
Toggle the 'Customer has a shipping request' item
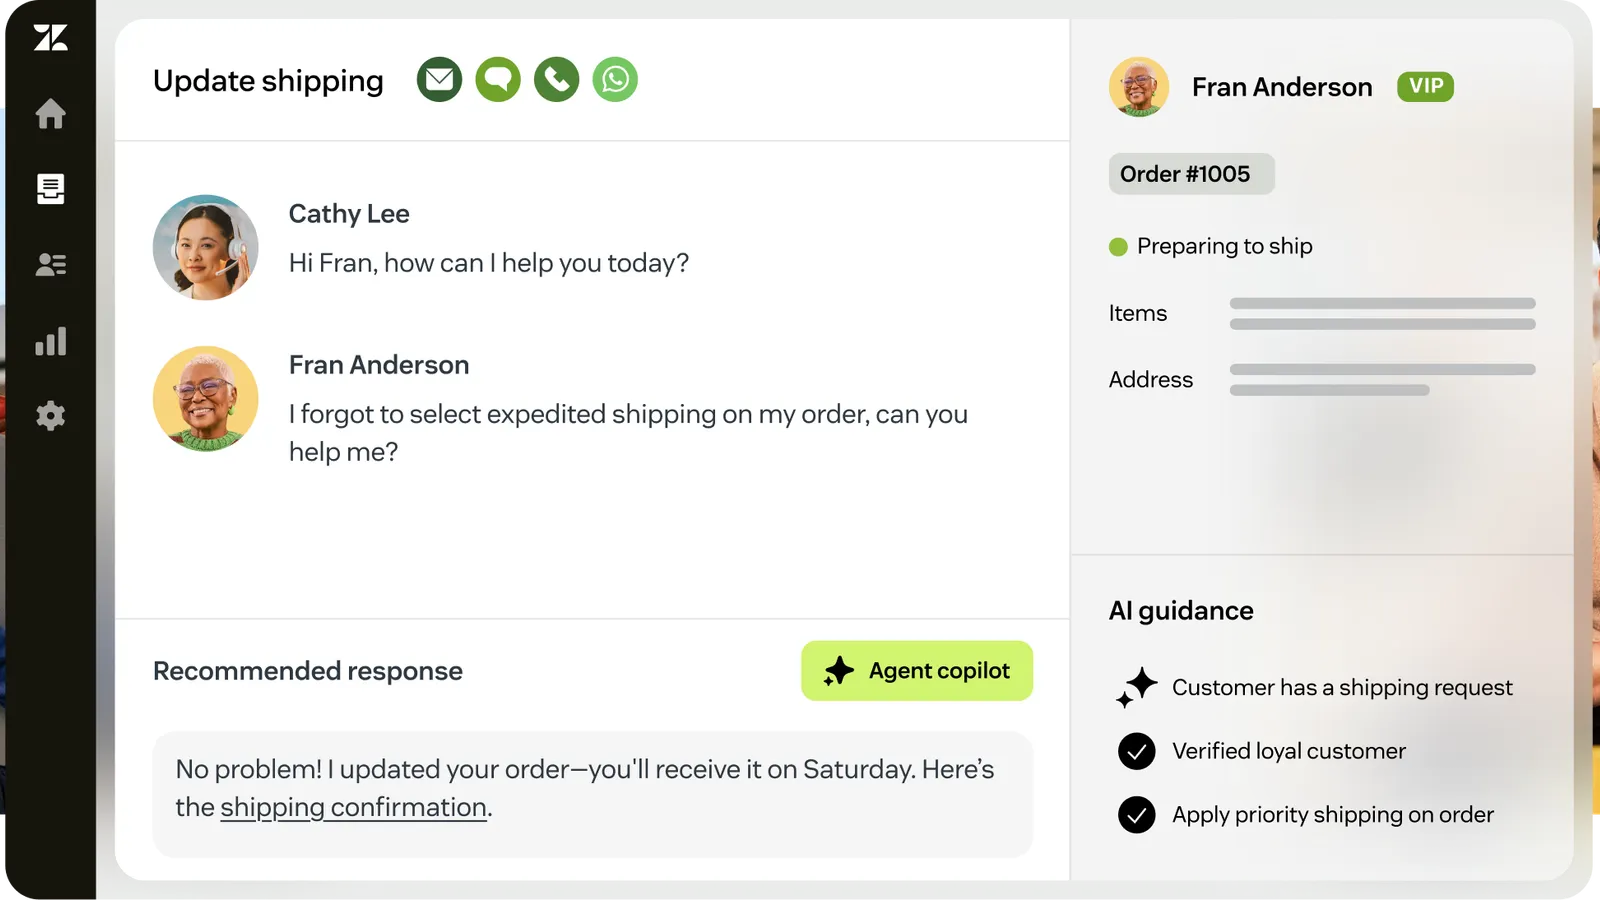[1137, 688]
